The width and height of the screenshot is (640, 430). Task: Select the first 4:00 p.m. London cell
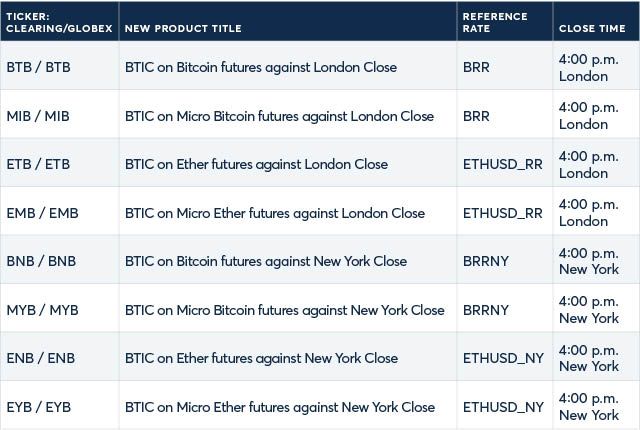click(589, 68)
